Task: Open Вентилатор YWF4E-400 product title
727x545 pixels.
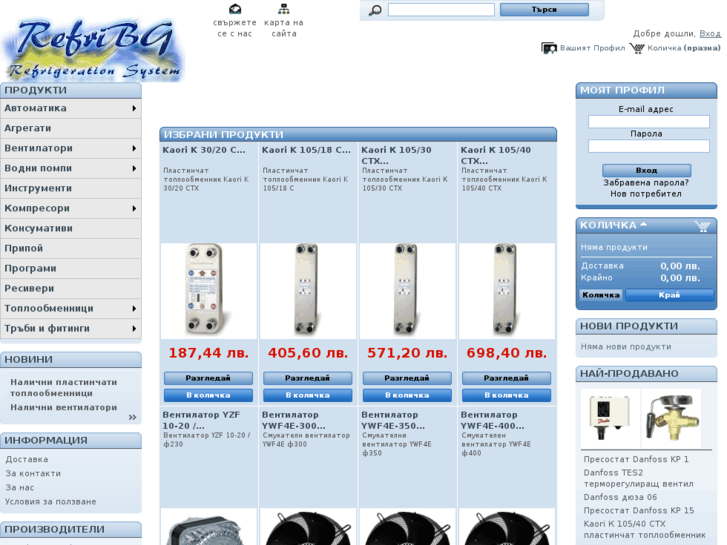Action: pos(492,420)
